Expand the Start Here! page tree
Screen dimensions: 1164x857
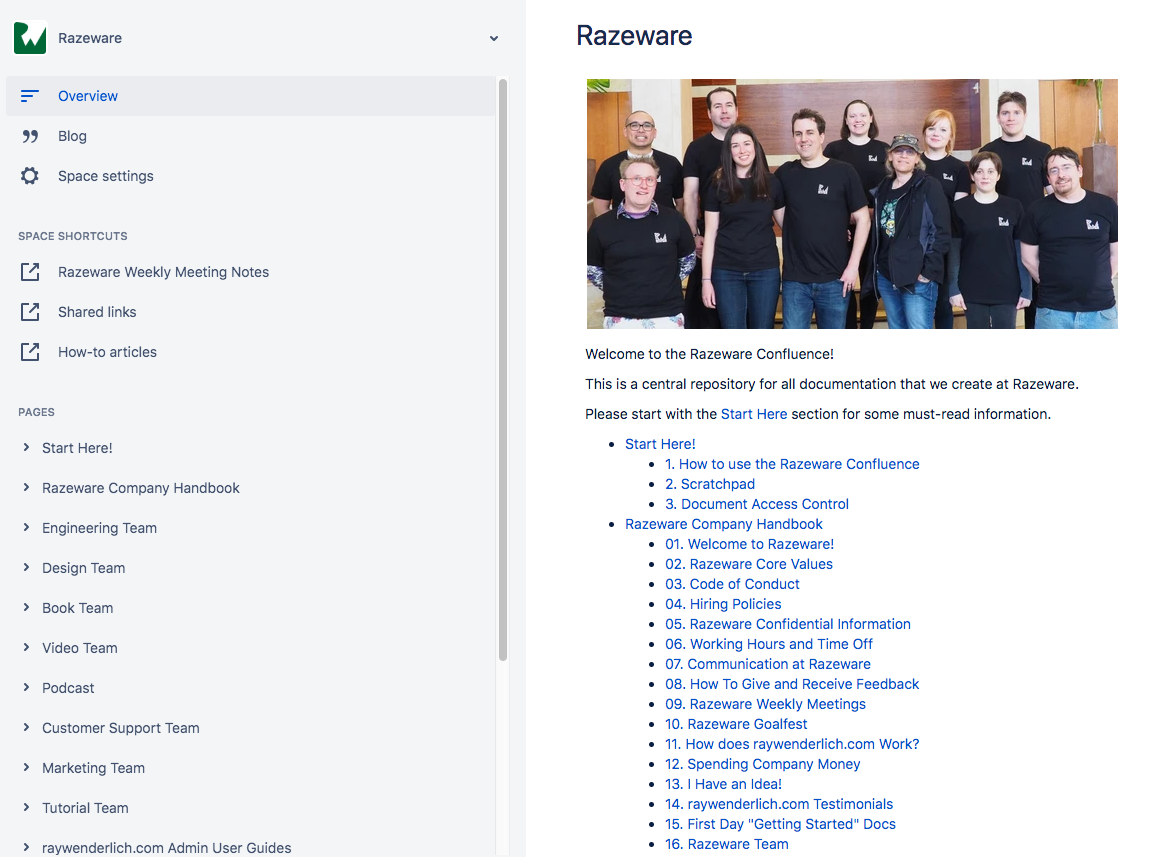tap(26, 447)
